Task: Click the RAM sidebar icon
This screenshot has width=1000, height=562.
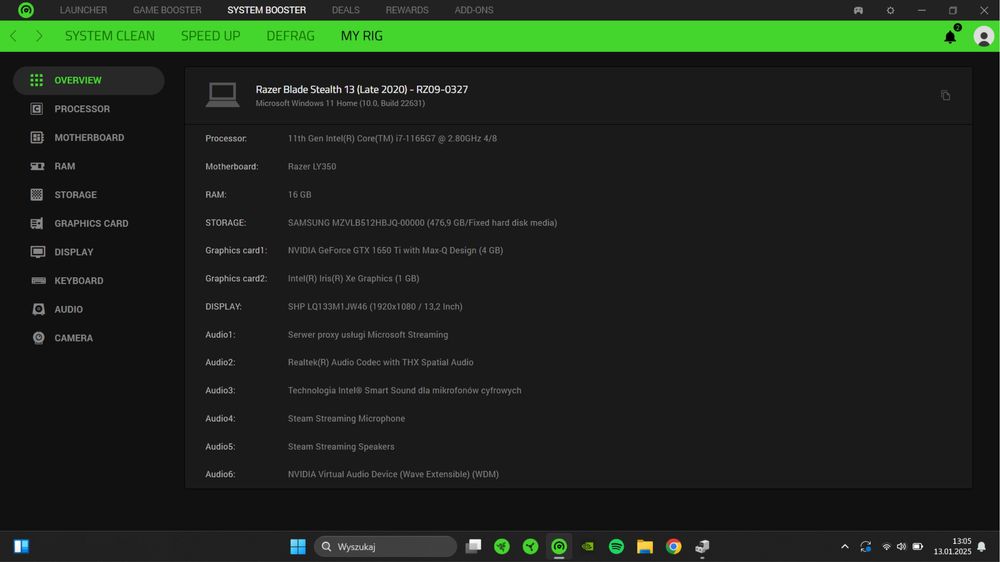Action: coord(37,166)
